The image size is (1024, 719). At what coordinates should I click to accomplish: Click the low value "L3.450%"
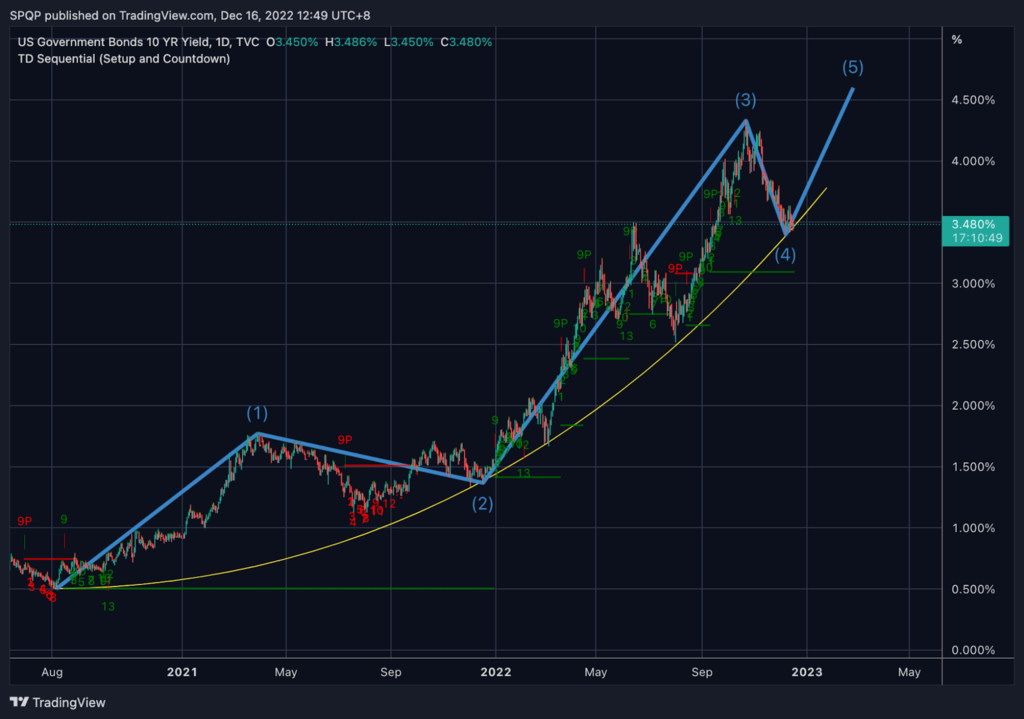(408, 42)
